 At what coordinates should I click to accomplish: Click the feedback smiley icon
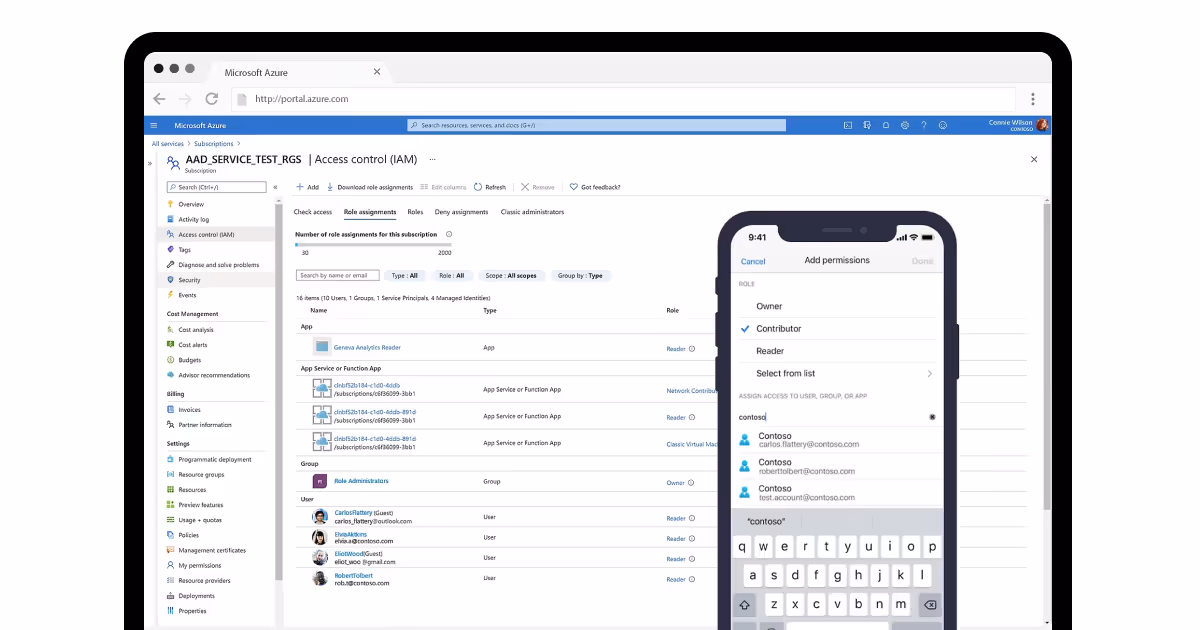click(942, 125)
